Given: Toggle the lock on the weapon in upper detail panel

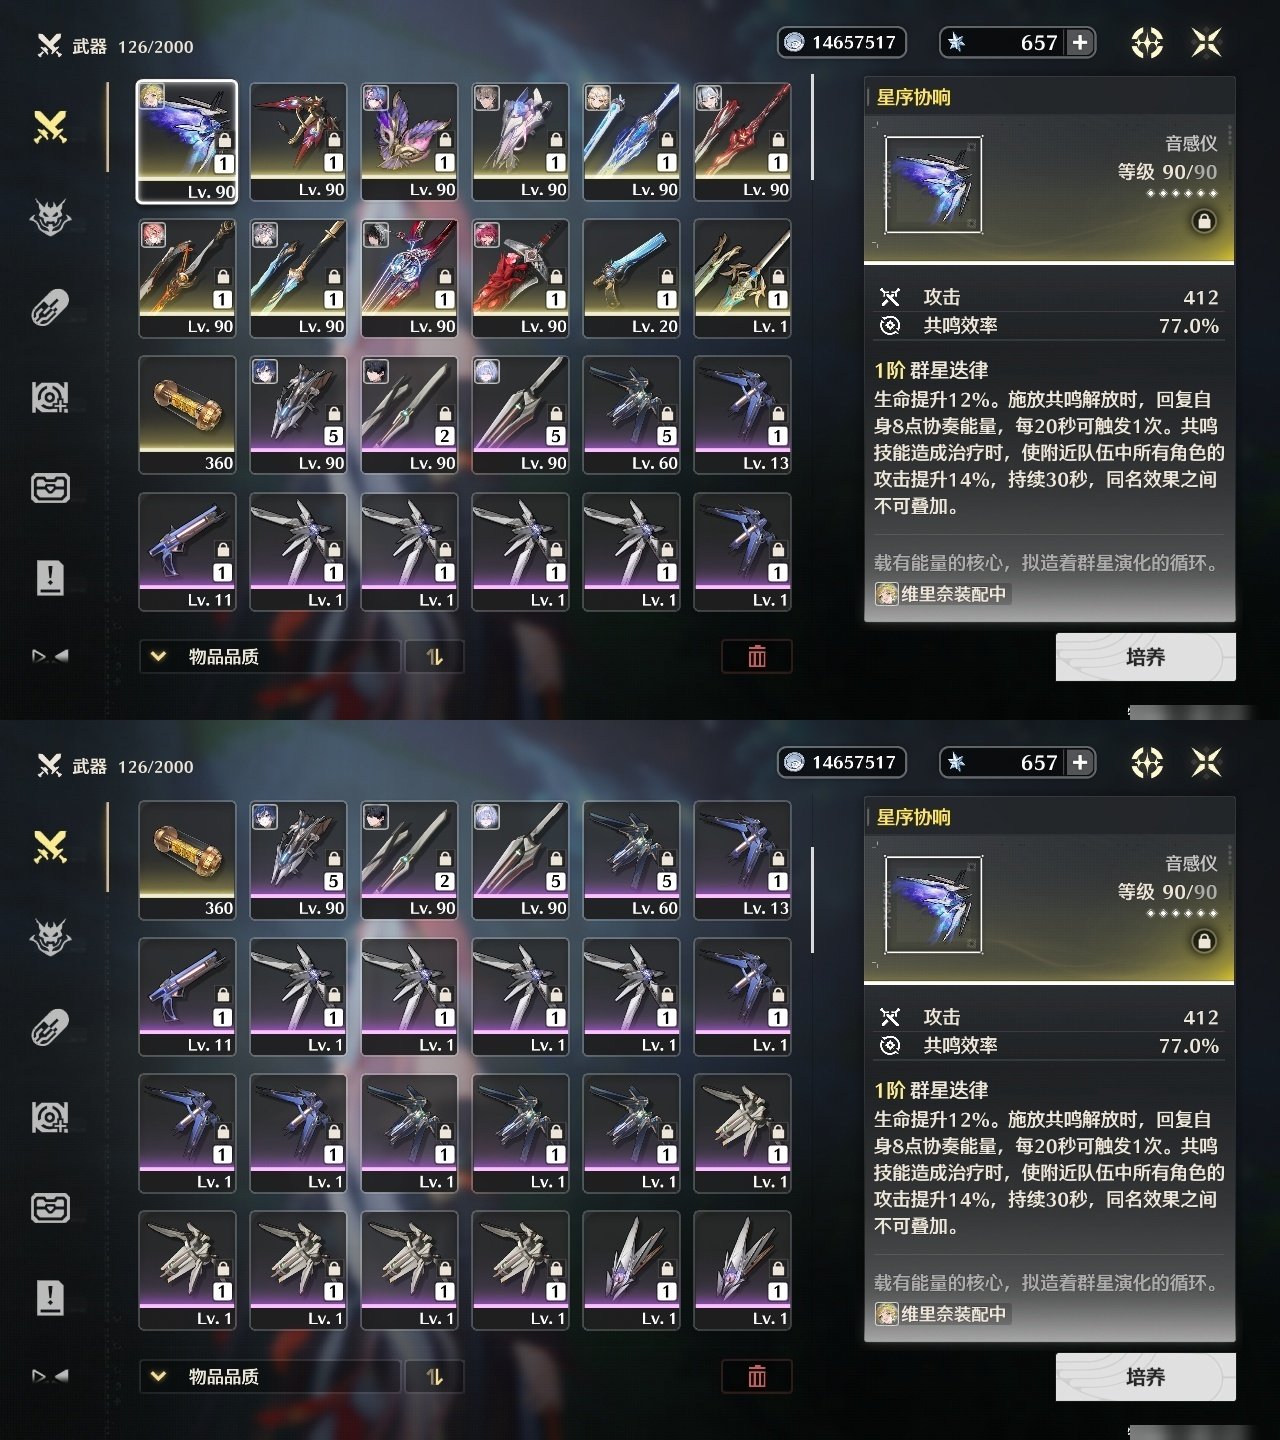Looking at the screenshot, I should click(x=1204, y=221).
